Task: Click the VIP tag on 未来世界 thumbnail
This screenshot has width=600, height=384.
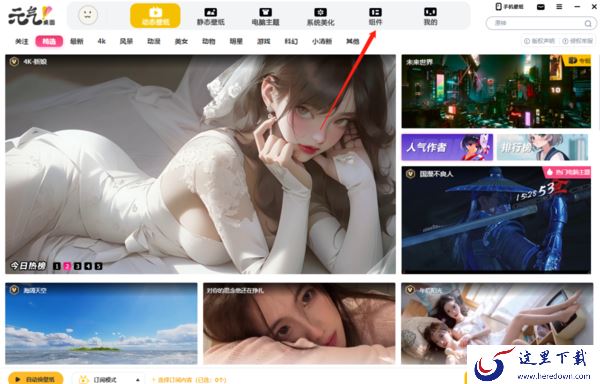Action: [x=577, y=60]
